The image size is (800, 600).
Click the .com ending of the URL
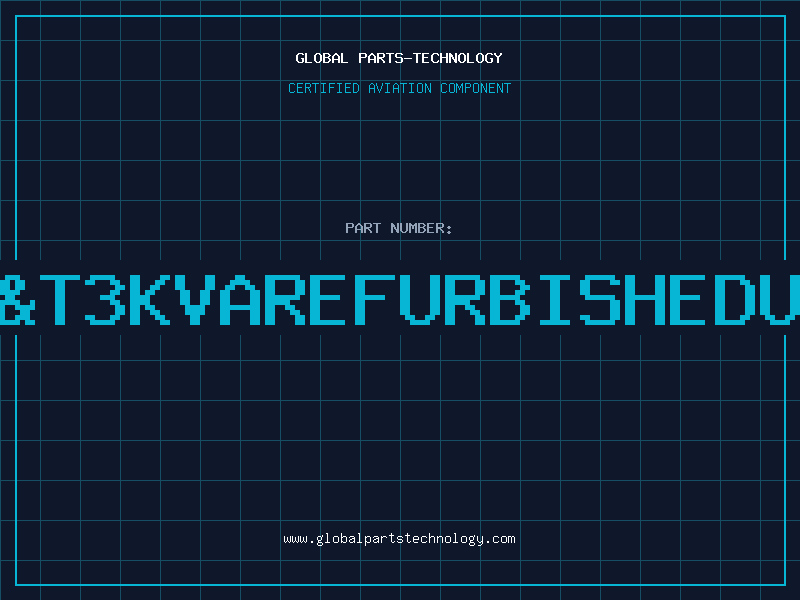500,539
